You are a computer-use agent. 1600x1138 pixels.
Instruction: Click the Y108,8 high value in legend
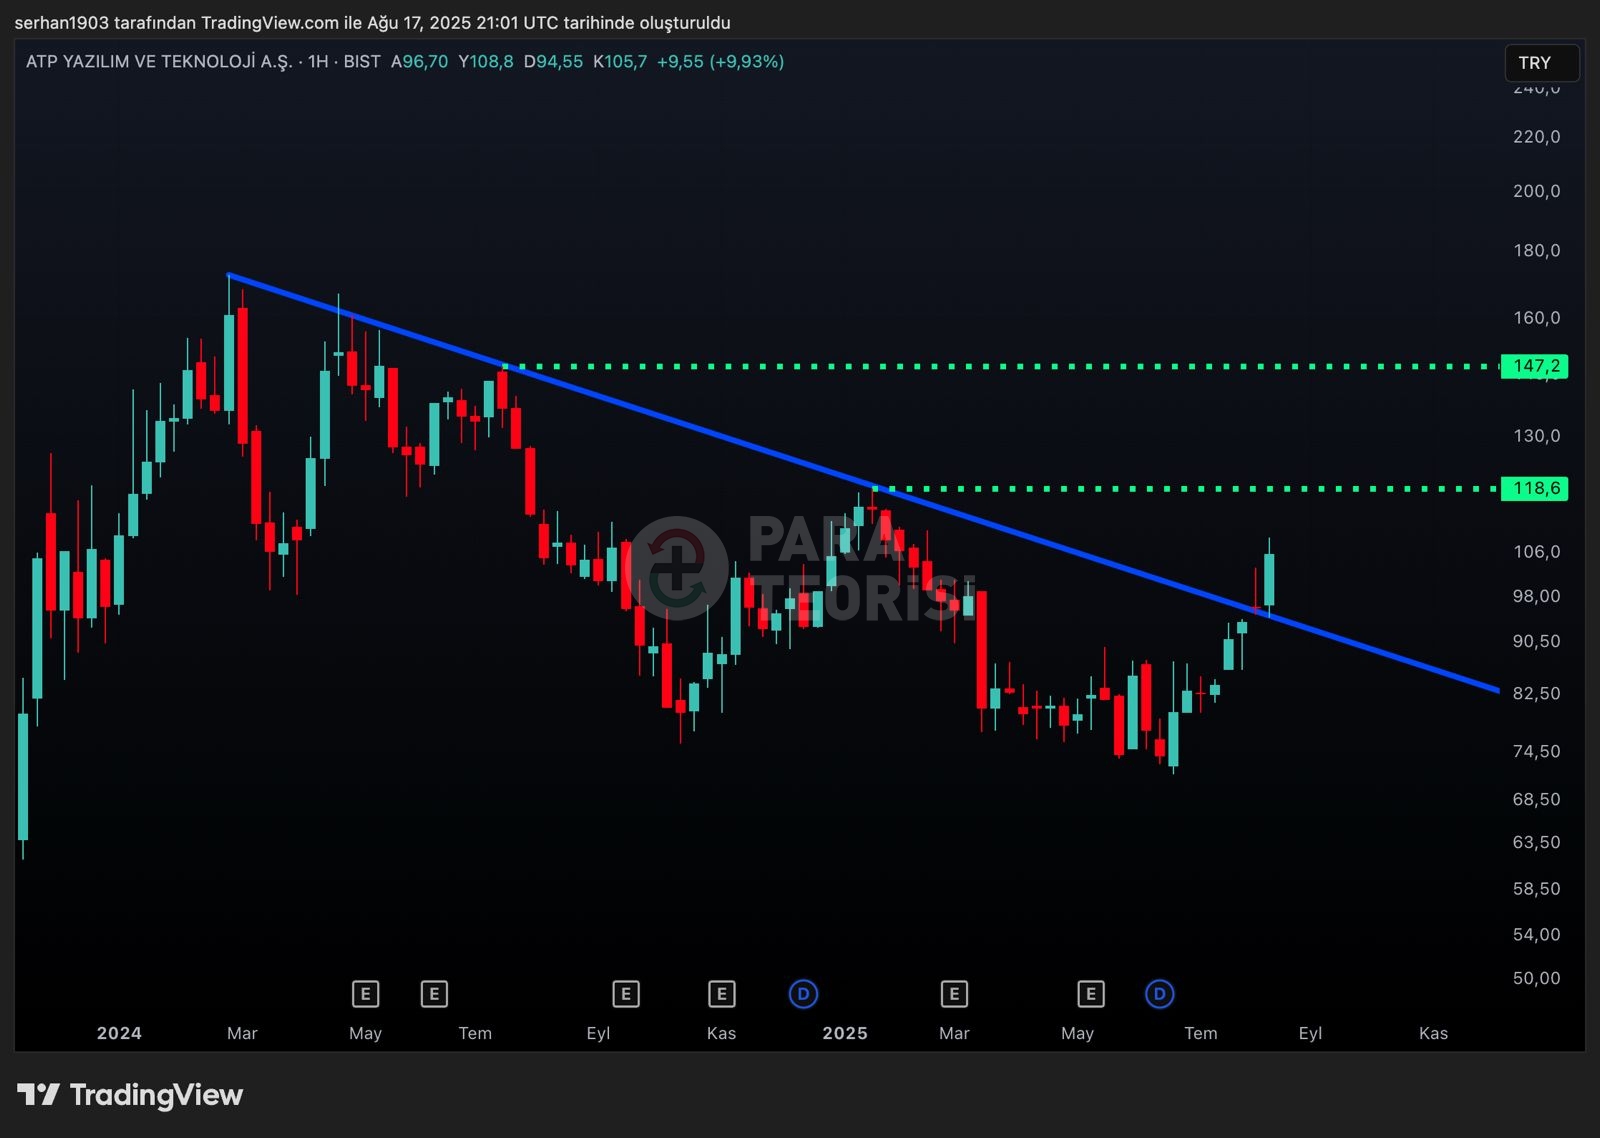pos(486,62)
